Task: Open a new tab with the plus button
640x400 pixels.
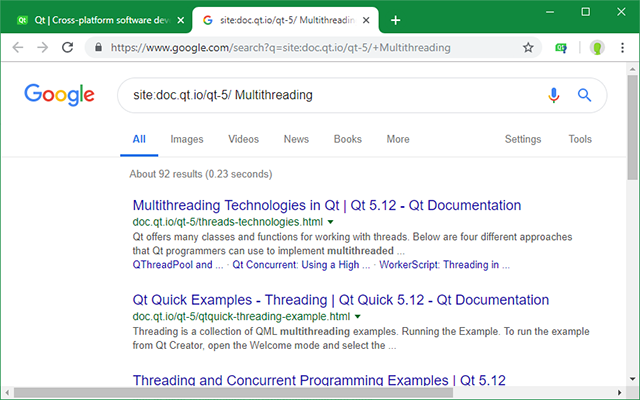Action: tap(395, 20)
